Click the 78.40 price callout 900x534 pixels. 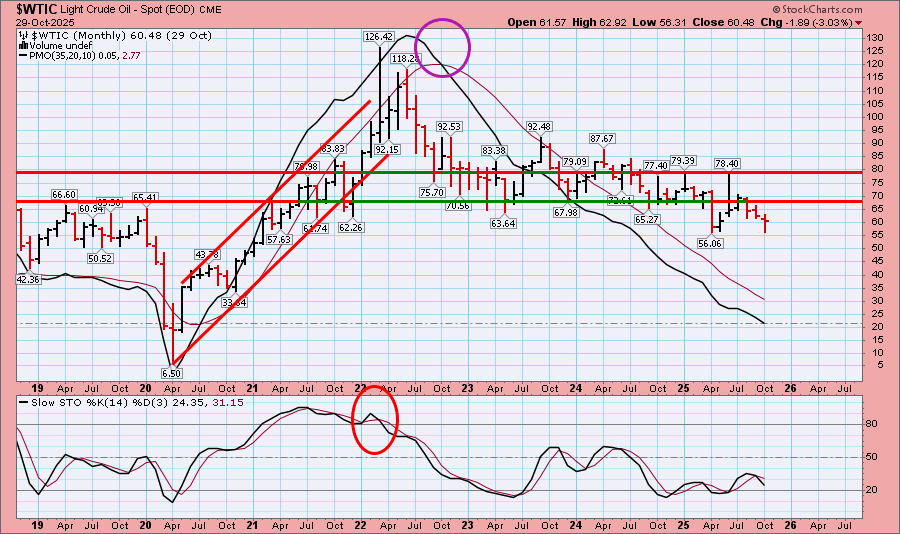(727, 163)
